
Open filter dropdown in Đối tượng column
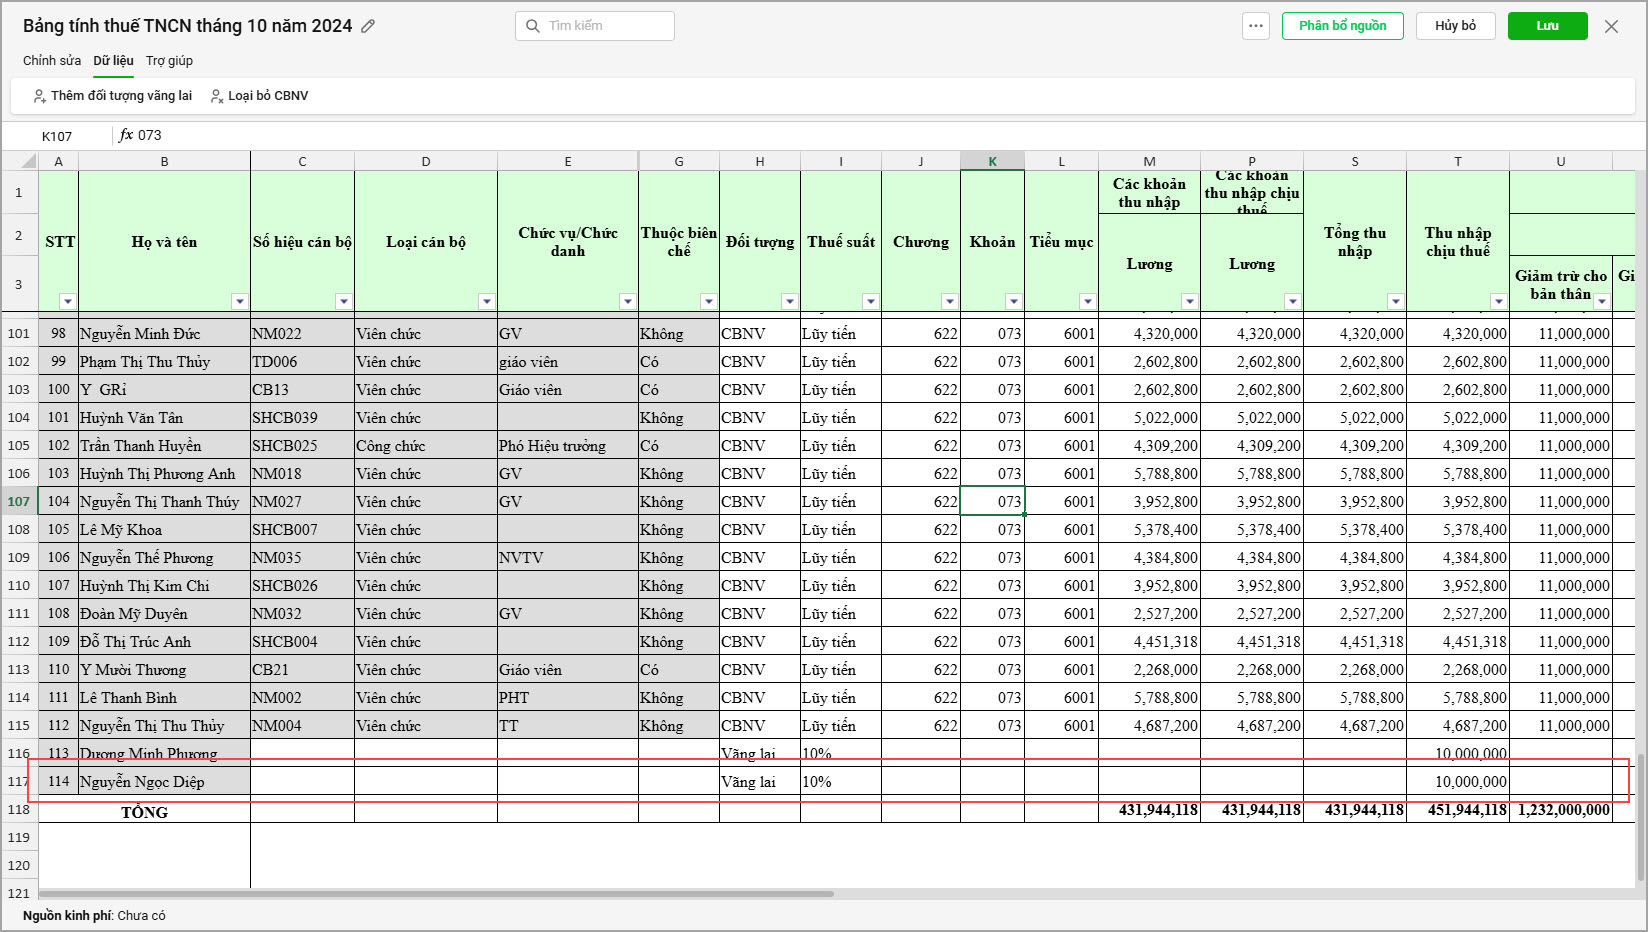[x=789, y=301]
